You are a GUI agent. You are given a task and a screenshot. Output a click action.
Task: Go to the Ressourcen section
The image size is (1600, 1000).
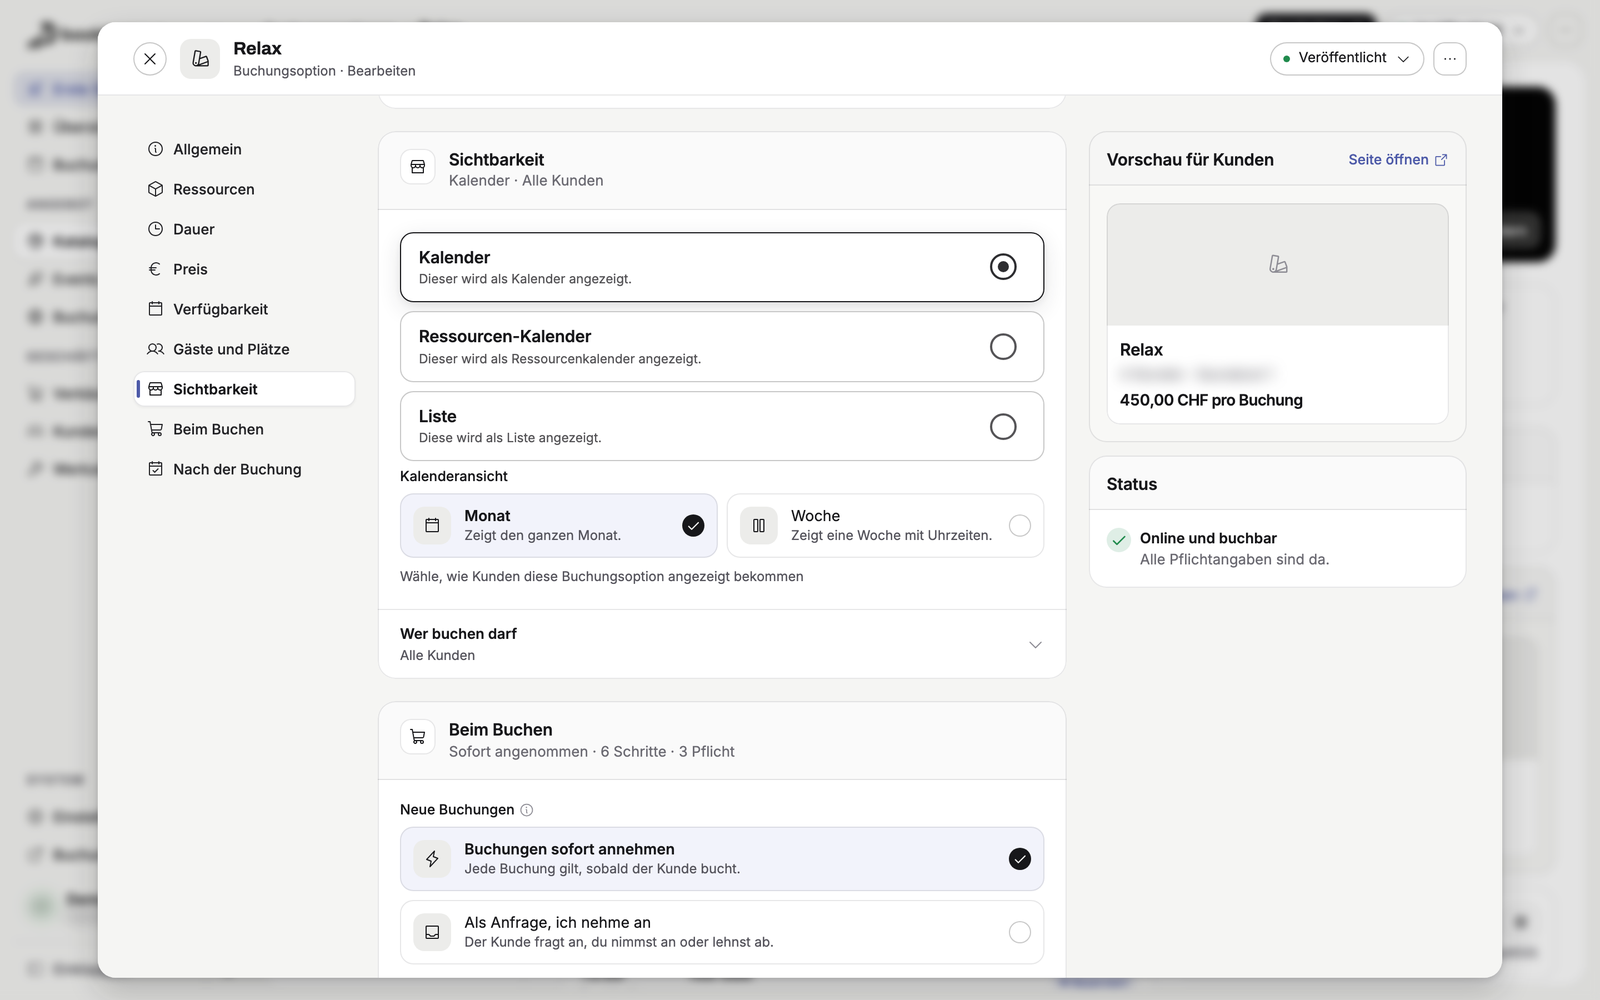point(245,189)
